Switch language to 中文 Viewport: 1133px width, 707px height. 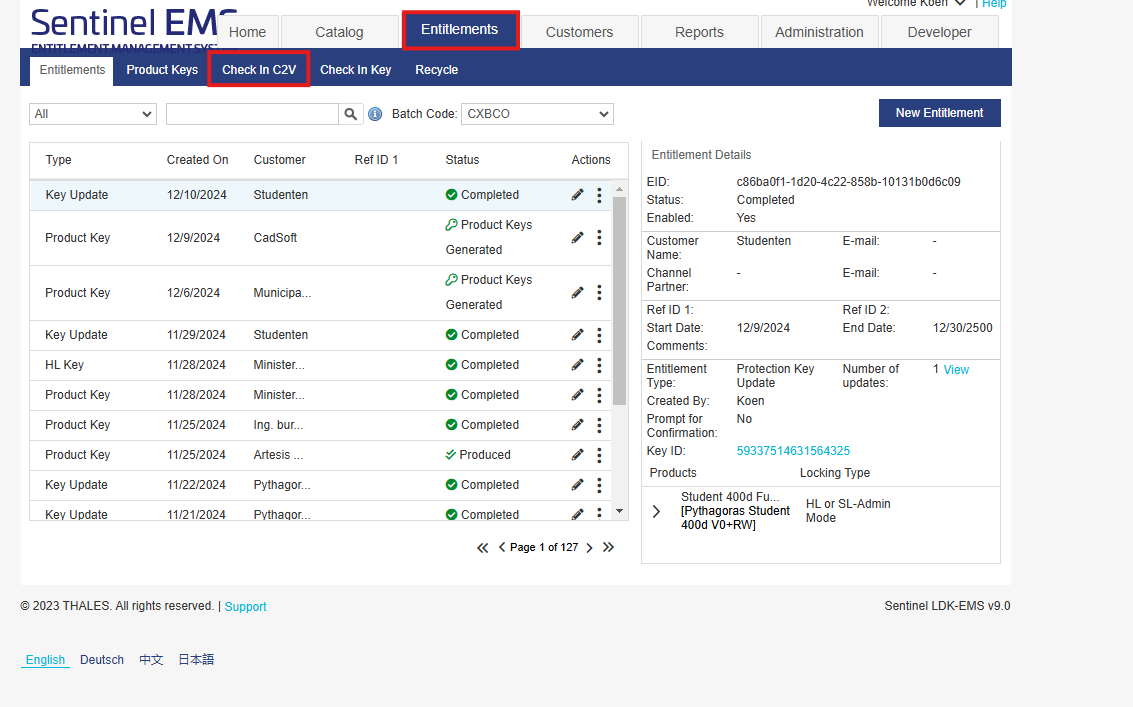[151, 659]
